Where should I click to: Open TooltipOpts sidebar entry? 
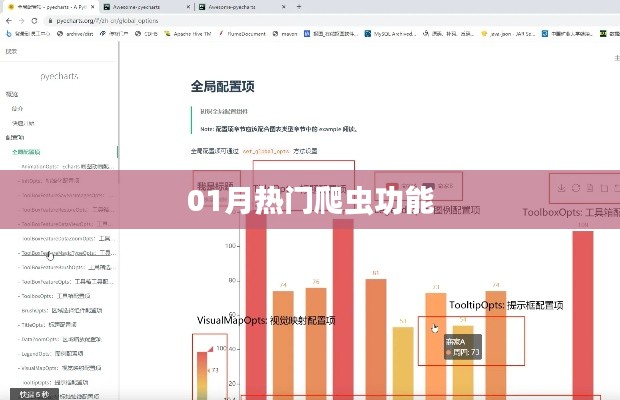[54, 383]
